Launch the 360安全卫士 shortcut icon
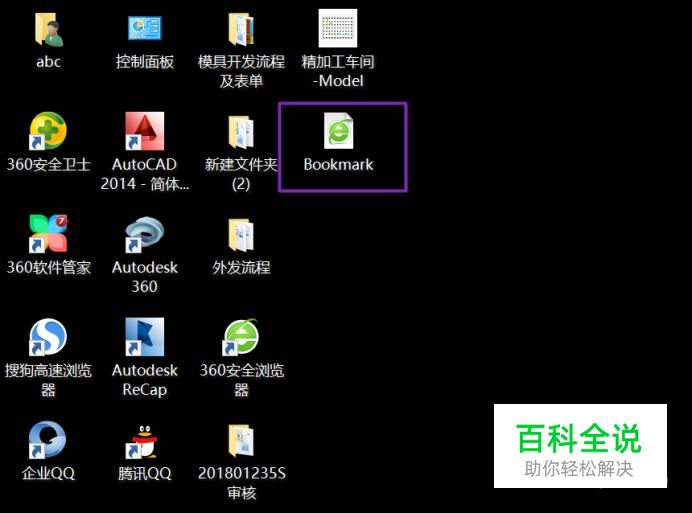692x513 pixels. (48, 131)
